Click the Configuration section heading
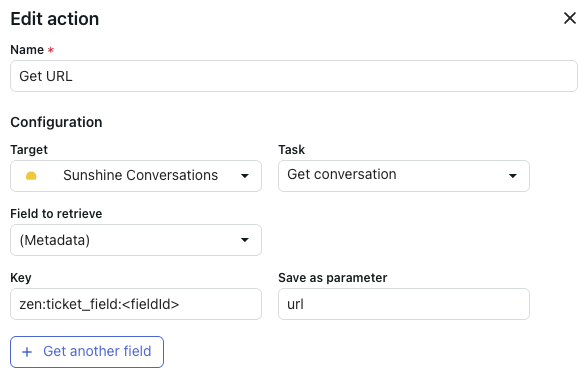 coord(56,122)
